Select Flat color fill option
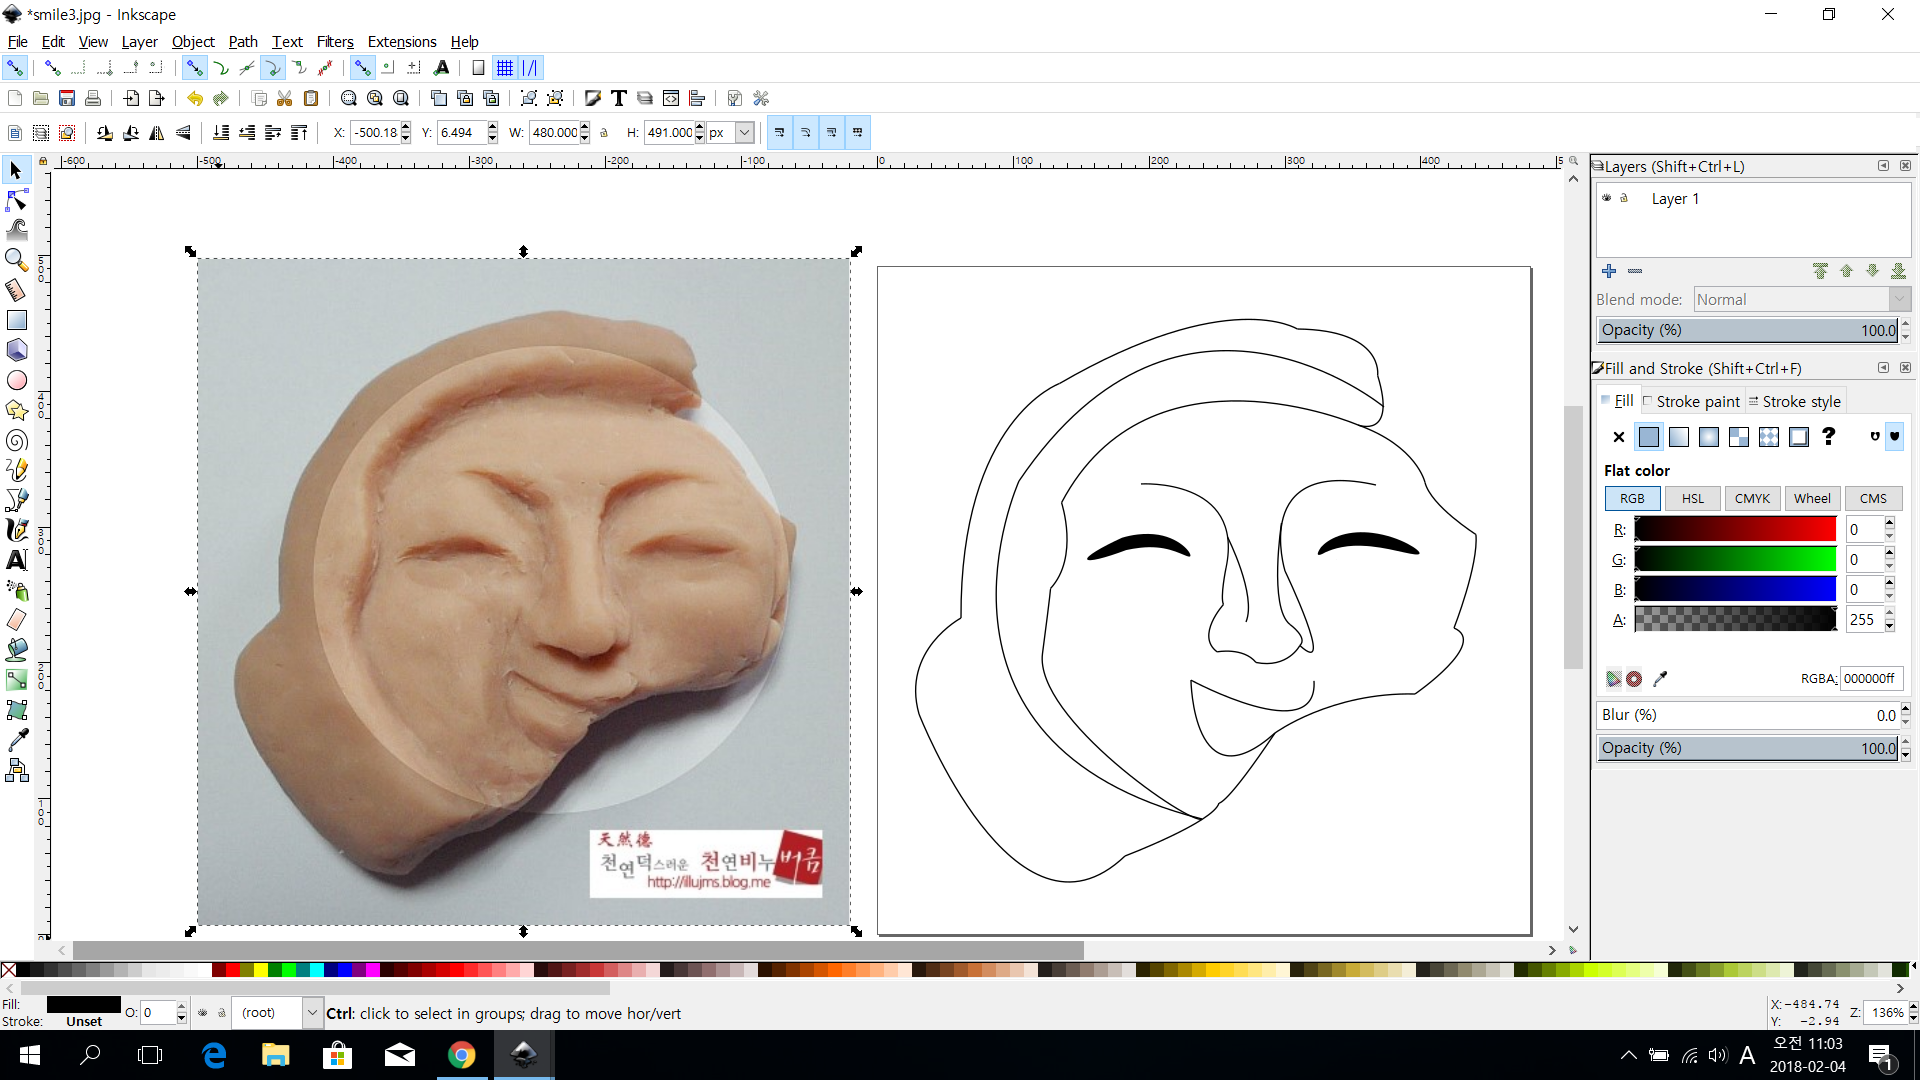 coord(1649,437)
